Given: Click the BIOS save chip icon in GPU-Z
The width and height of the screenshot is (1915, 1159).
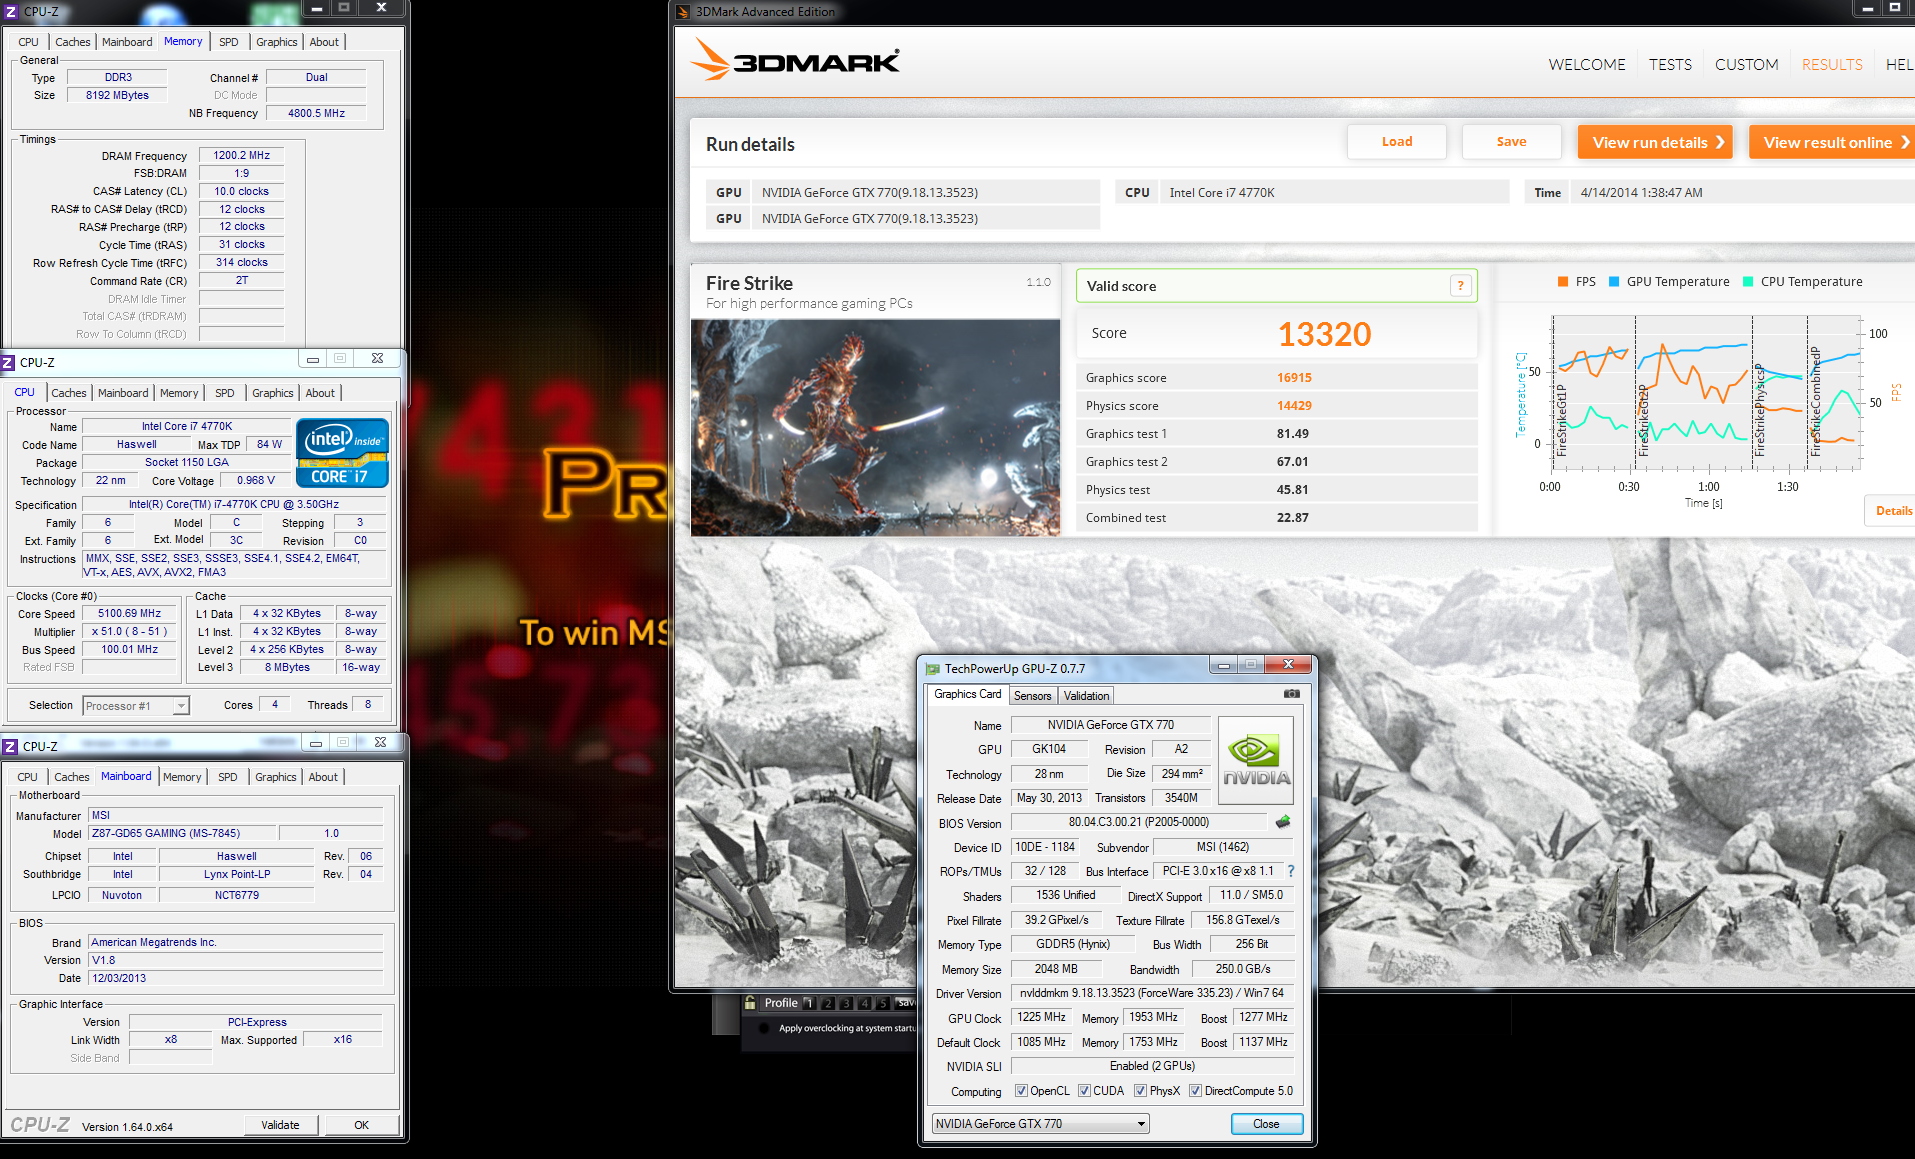Looking at the screenshot, I should point(1283,822).
